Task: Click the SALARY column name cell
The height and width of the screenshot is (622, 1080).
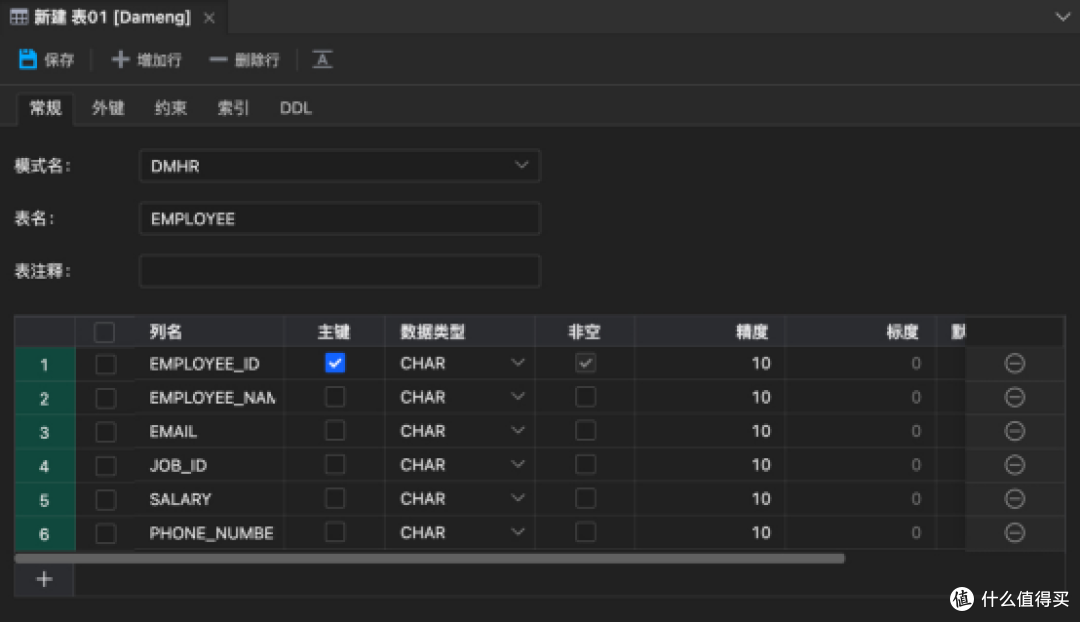Action: pyautogui.click(x=209, y=499)
